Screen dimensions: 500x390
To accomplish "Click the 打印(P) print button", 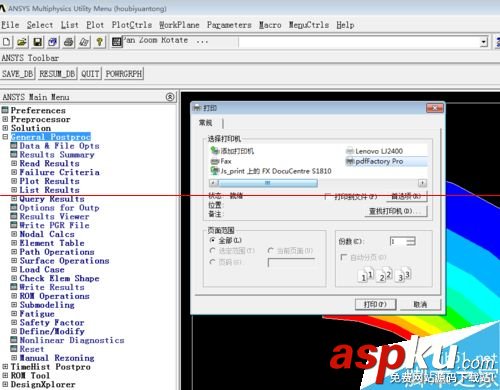I will [375, 304].
